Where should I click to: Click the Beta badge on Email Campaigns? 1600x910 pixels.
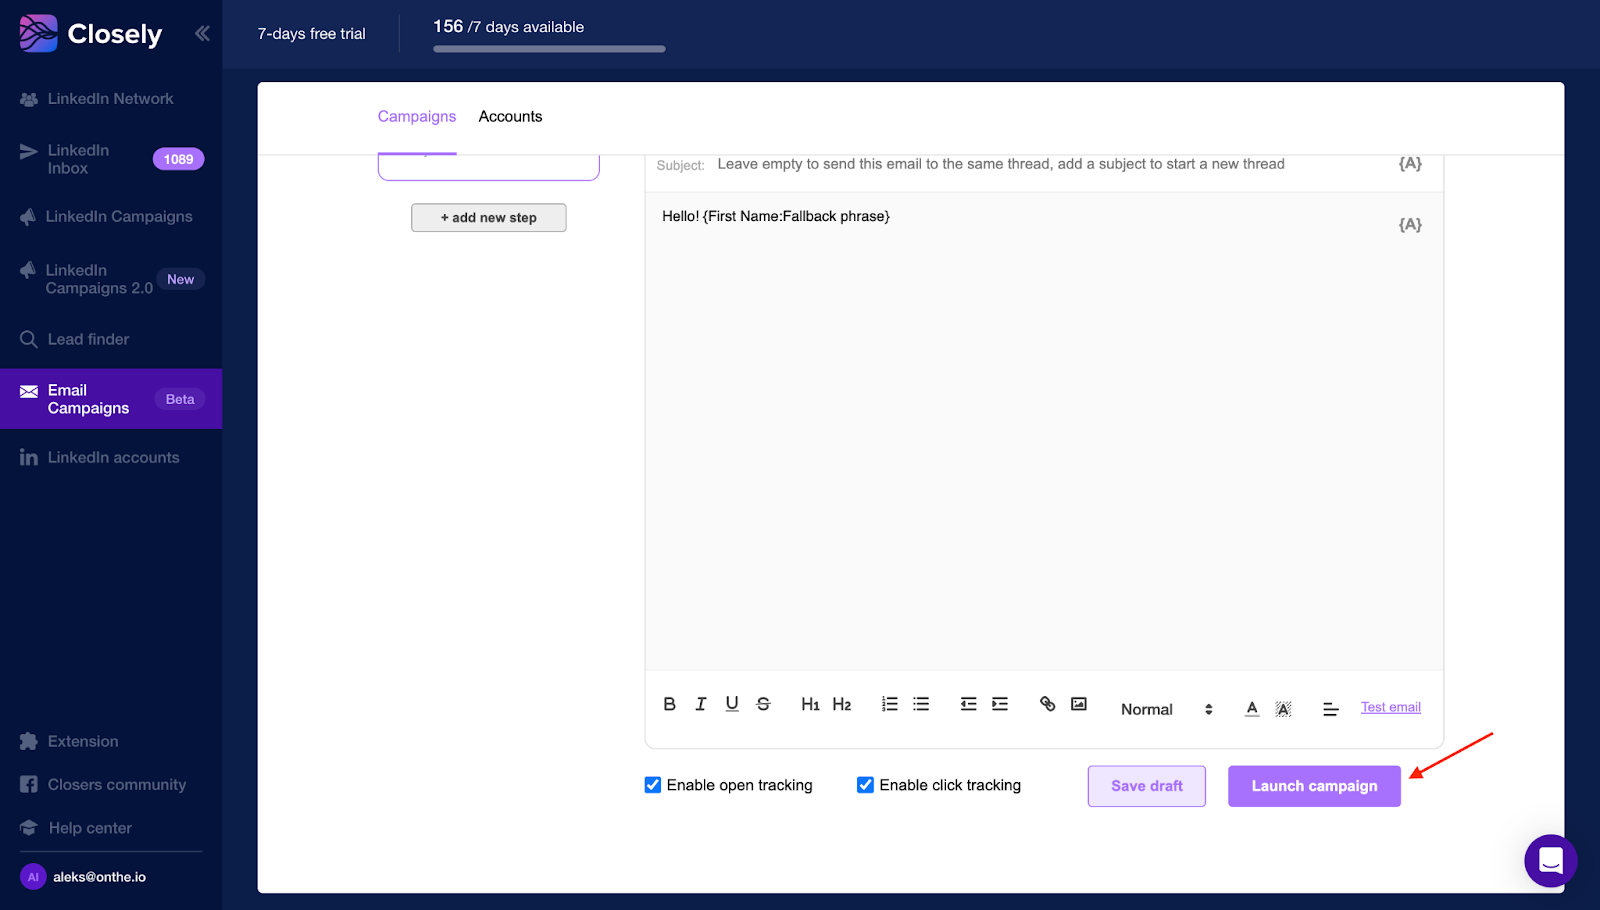(x=180, y=399)
